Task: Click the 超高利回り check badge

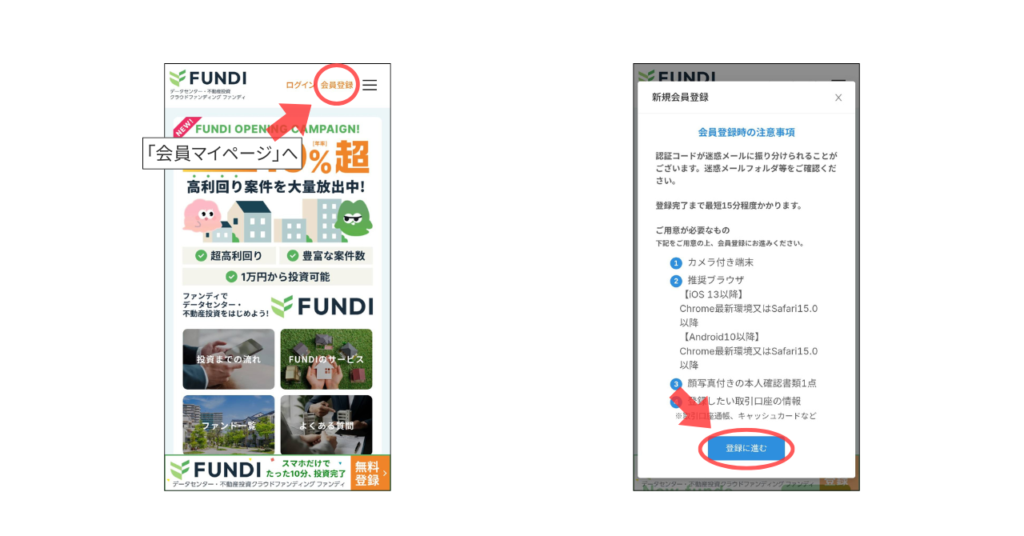Action: 229,256
